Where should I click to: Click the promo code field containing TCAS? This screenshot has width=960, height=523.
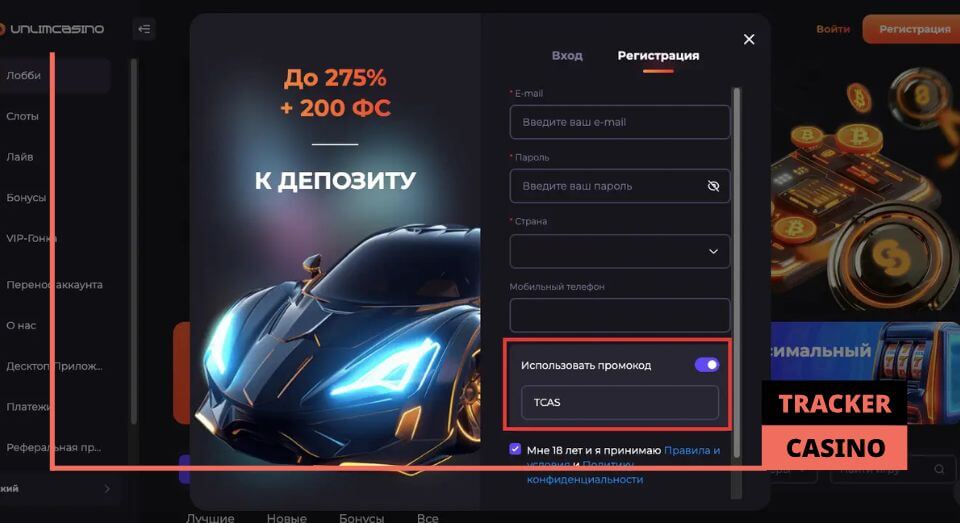point(620,402)
